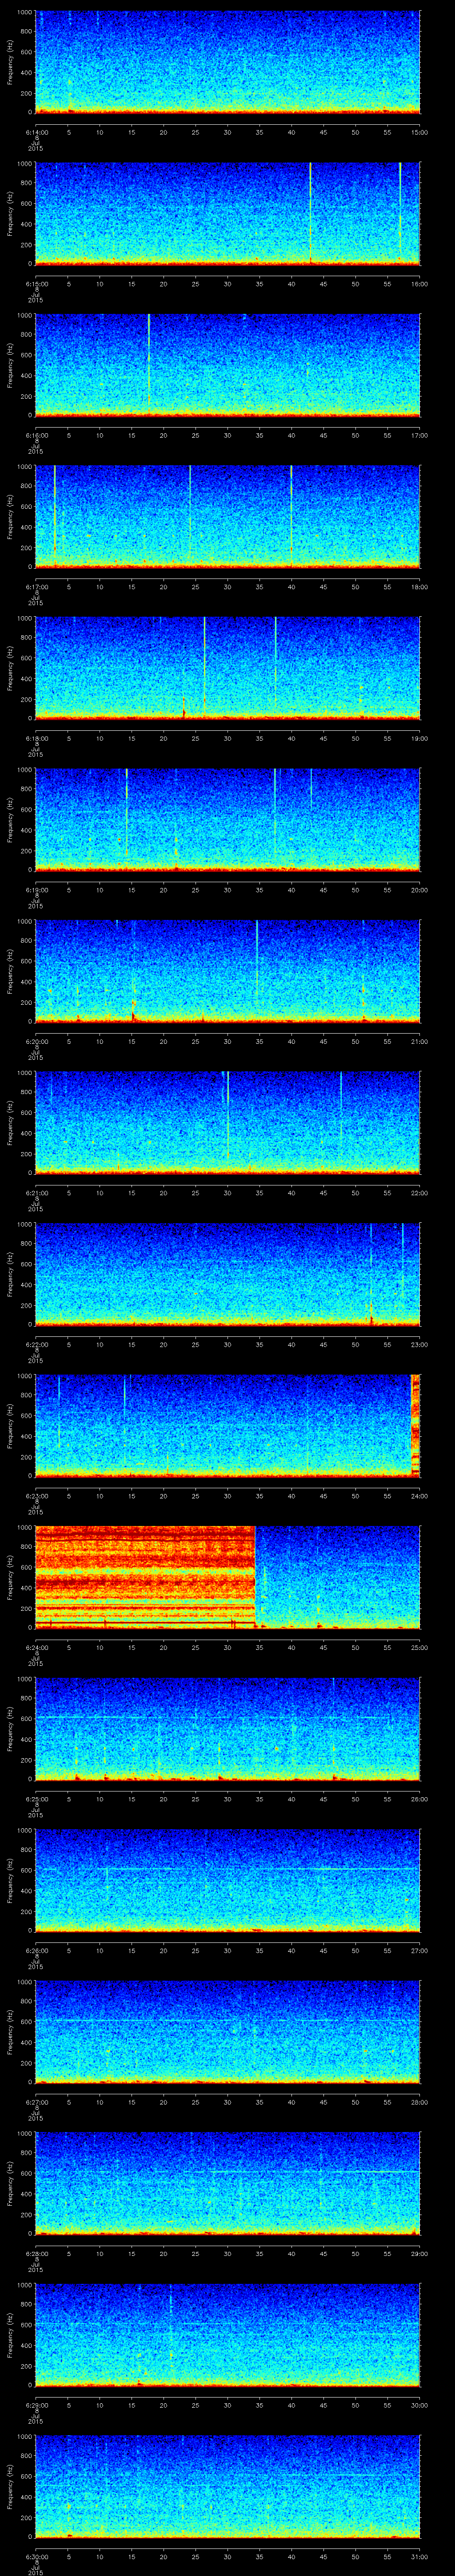Click the '6:28:00' start time label
Viewport: 455px width, 2576px height.
(x=37, y=2253)
